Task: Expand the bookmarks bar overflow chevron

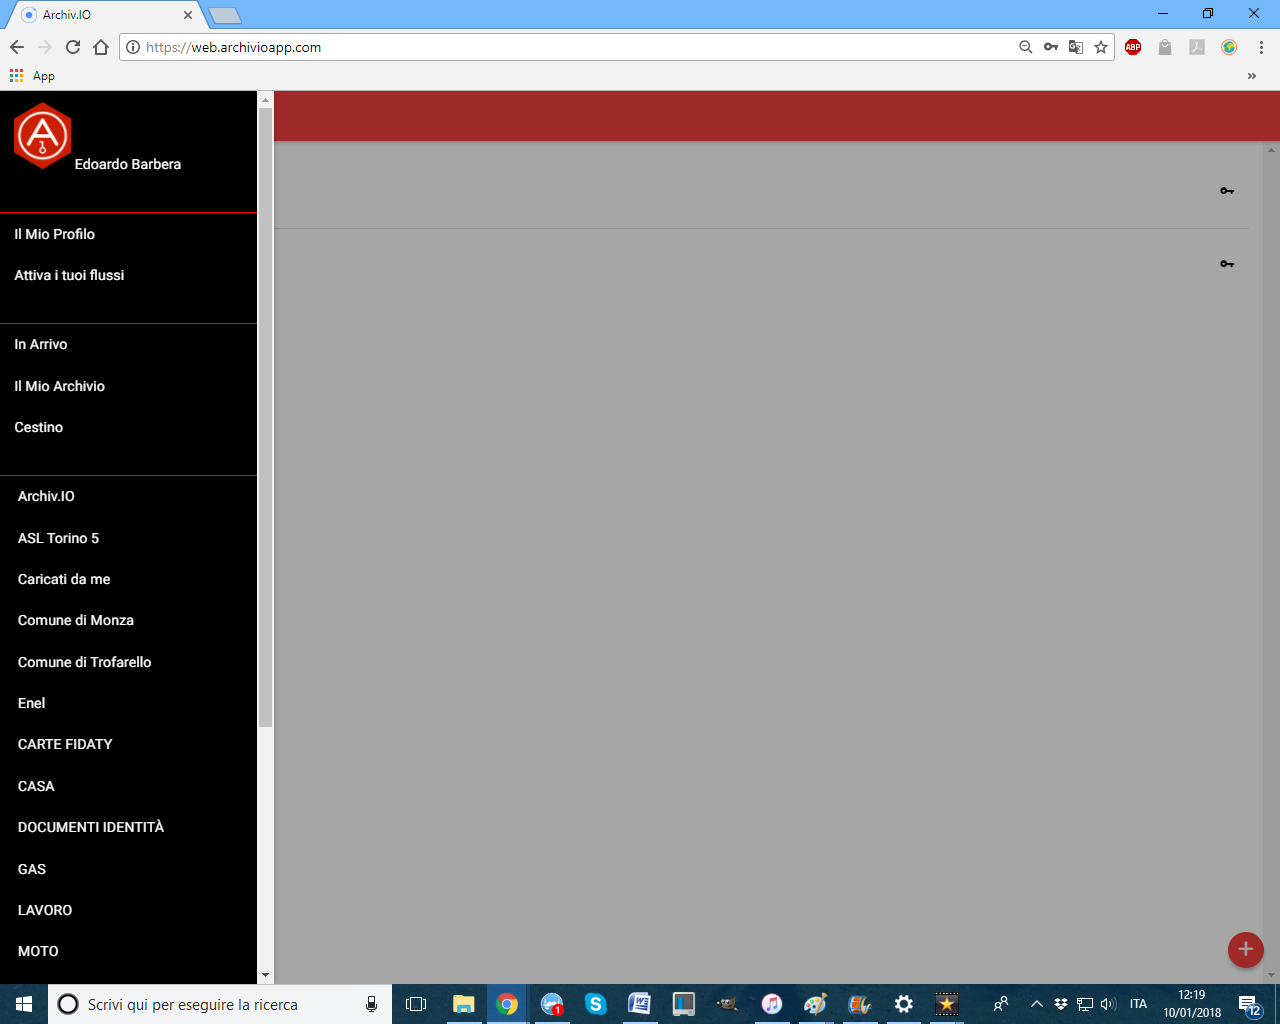Action: click(x=1252, y=76)
